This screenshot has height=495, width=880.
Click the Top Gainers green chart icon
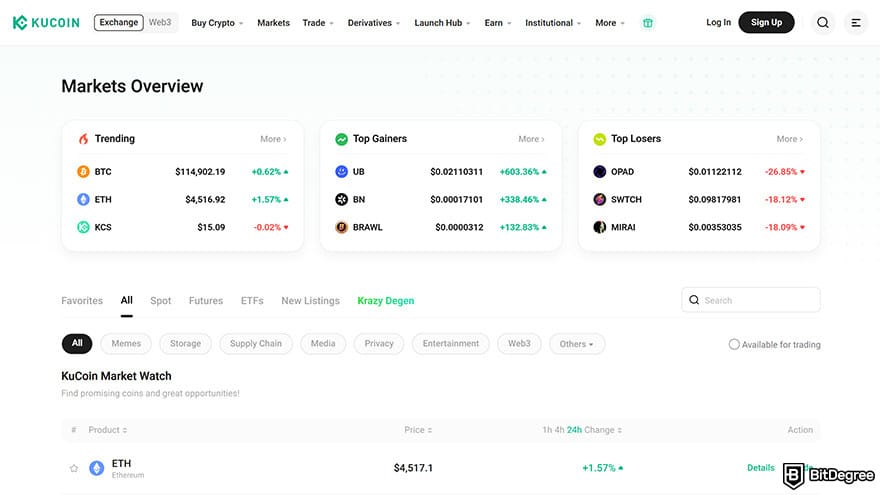[341, 139]
